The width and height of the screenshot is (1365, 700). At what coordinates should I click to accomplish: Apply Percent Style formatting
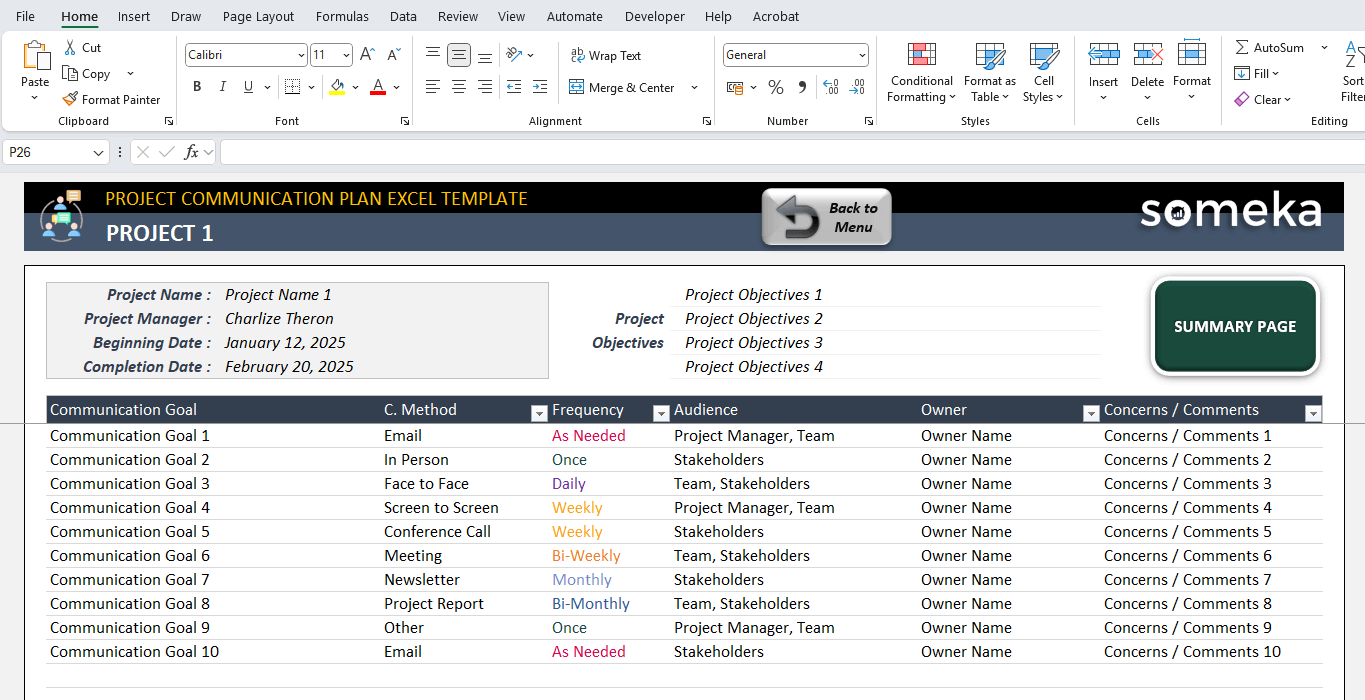pyautogui.click(x=776, y=87)
